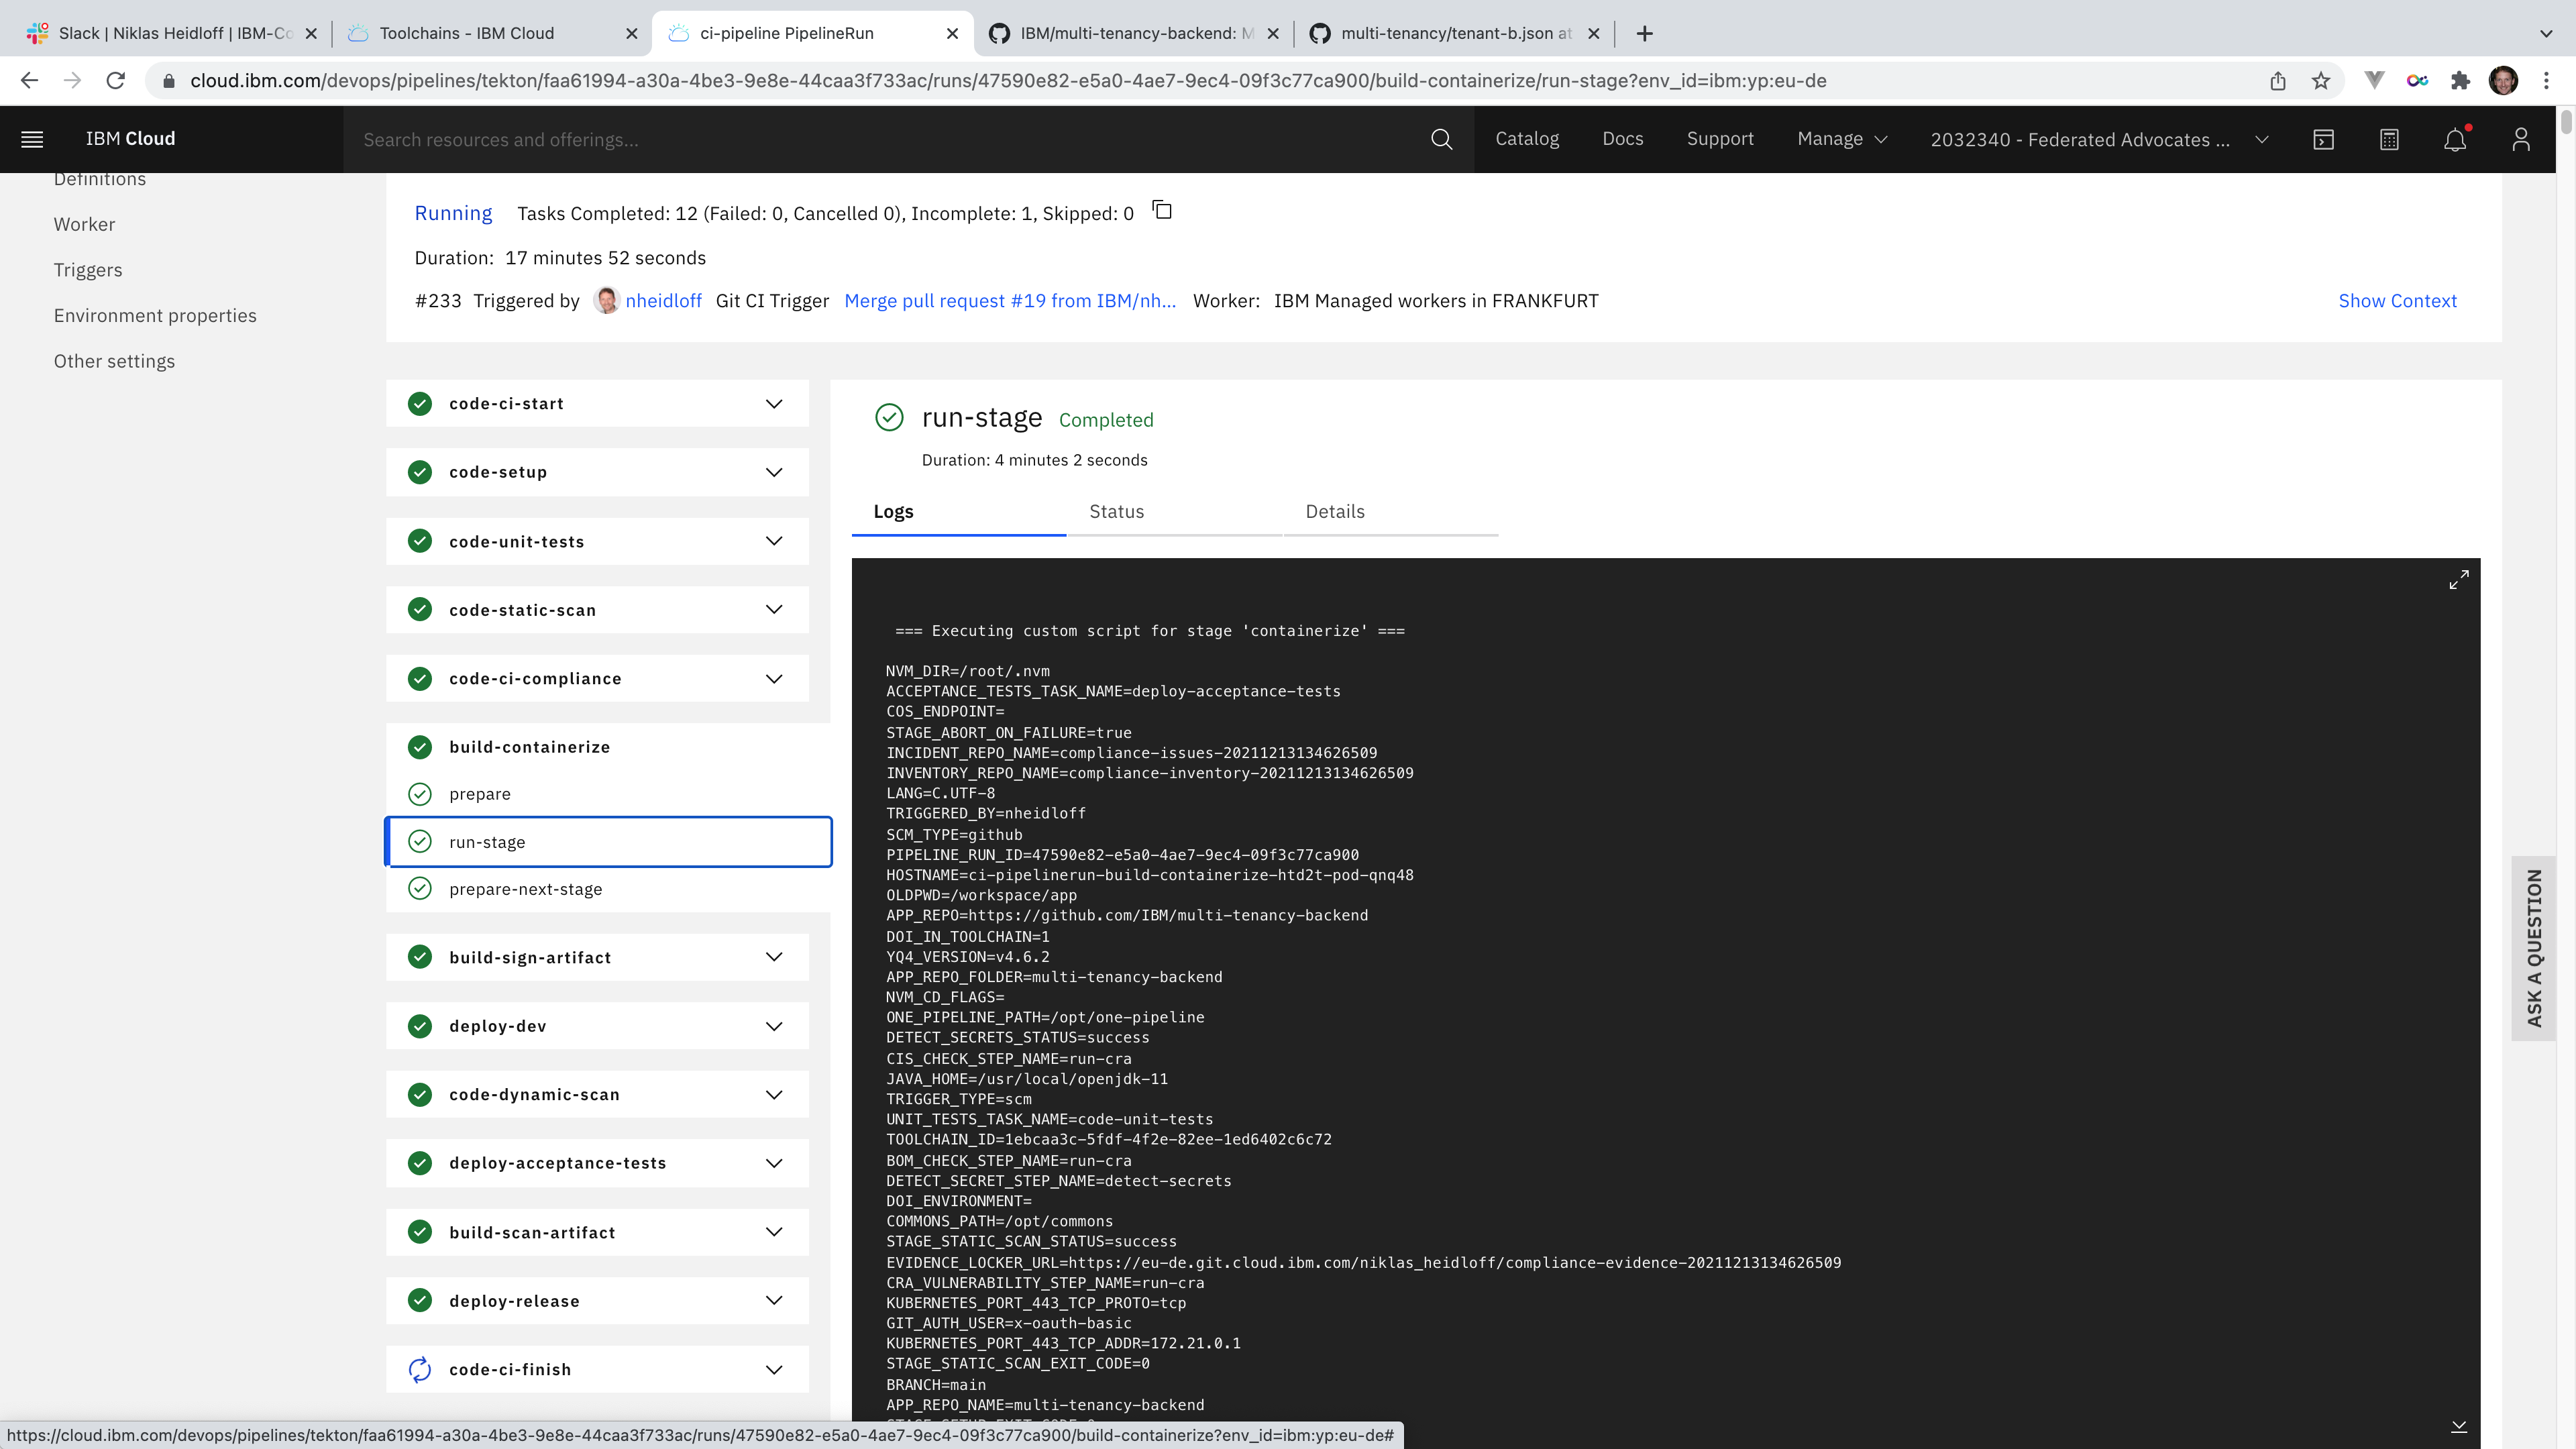Open the notifications bell

coord(2455,139)
